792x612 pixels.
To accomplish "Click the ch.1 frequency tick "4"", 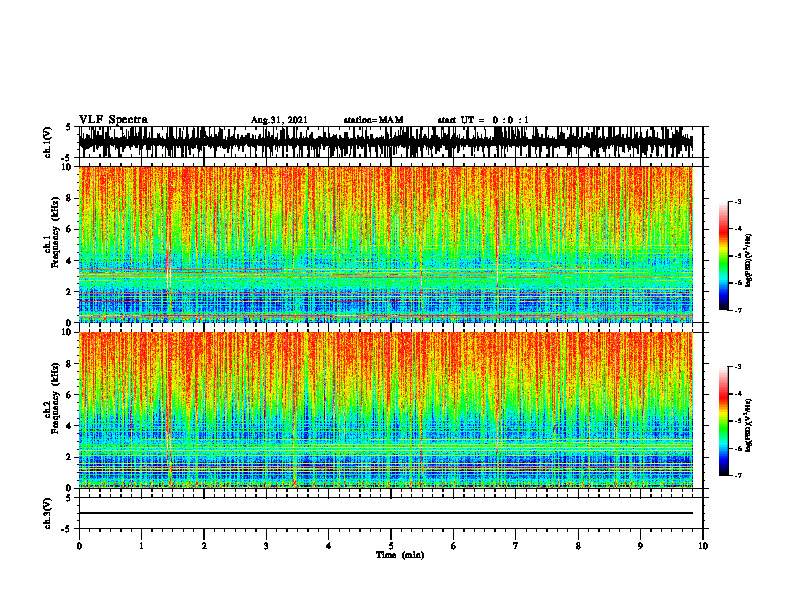I will click(x=70, y=261).
